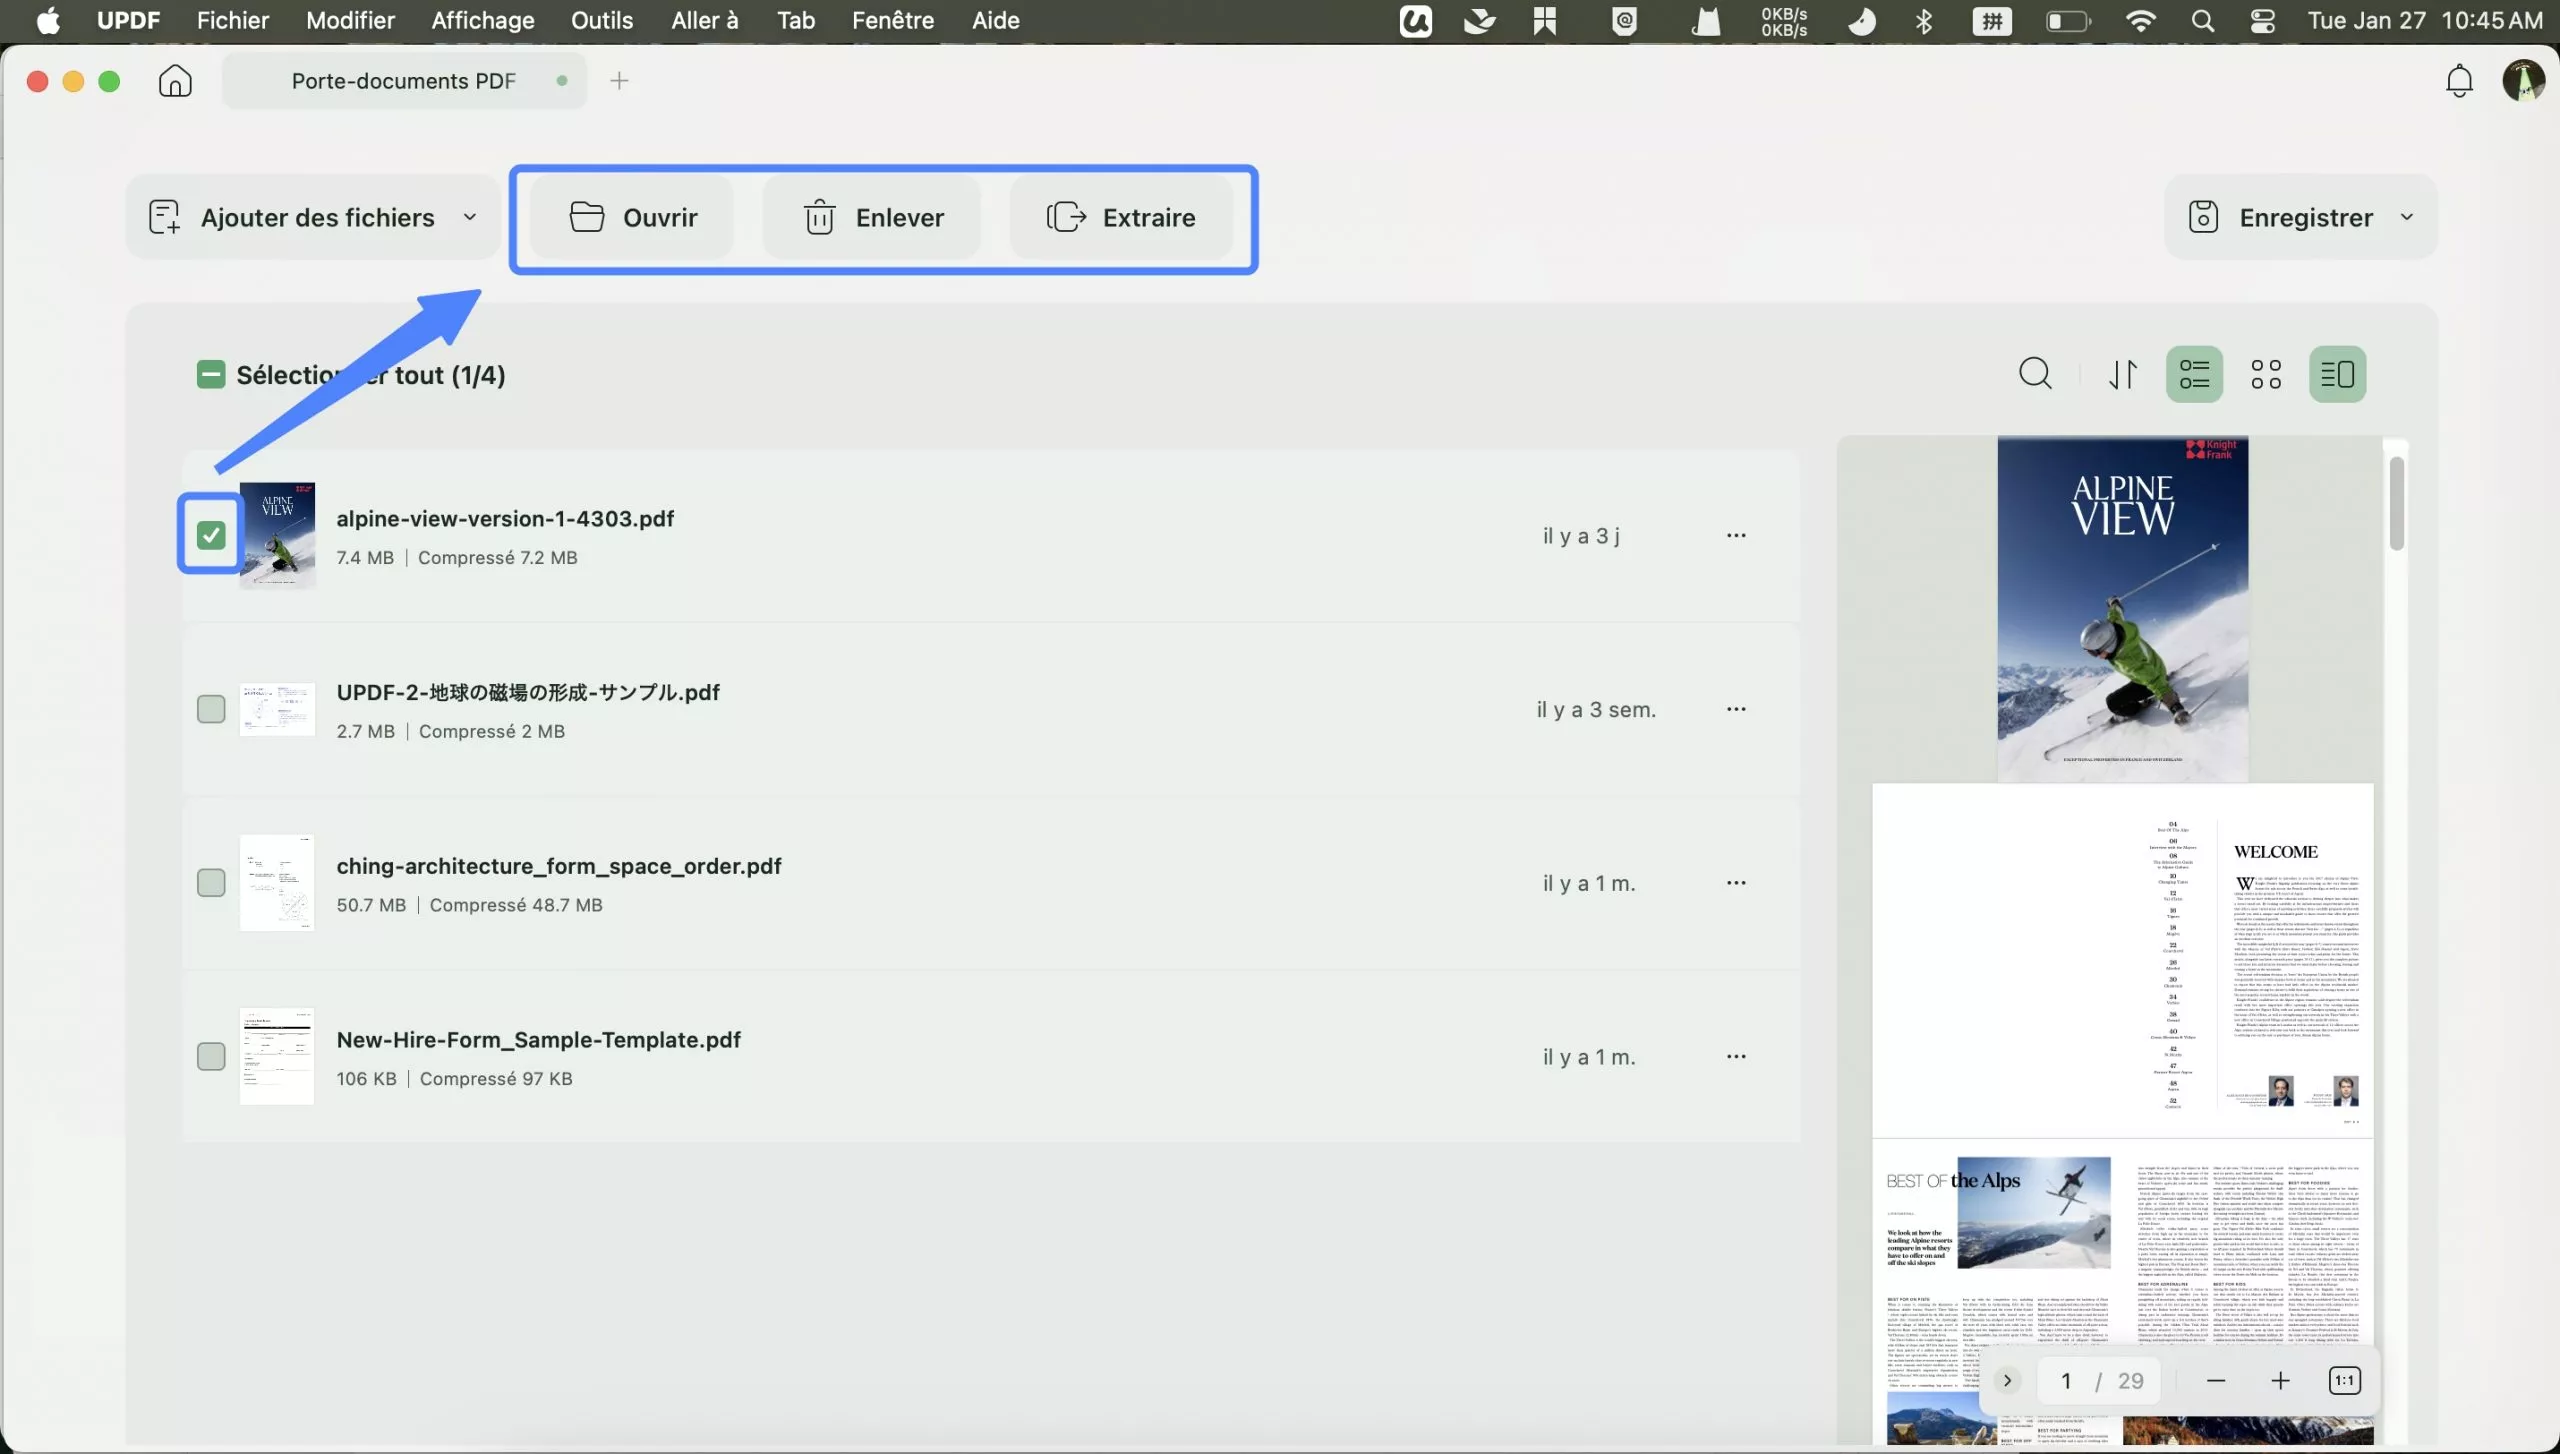
Task: Select the list view layout
Action: click(x=2195, y=373)
